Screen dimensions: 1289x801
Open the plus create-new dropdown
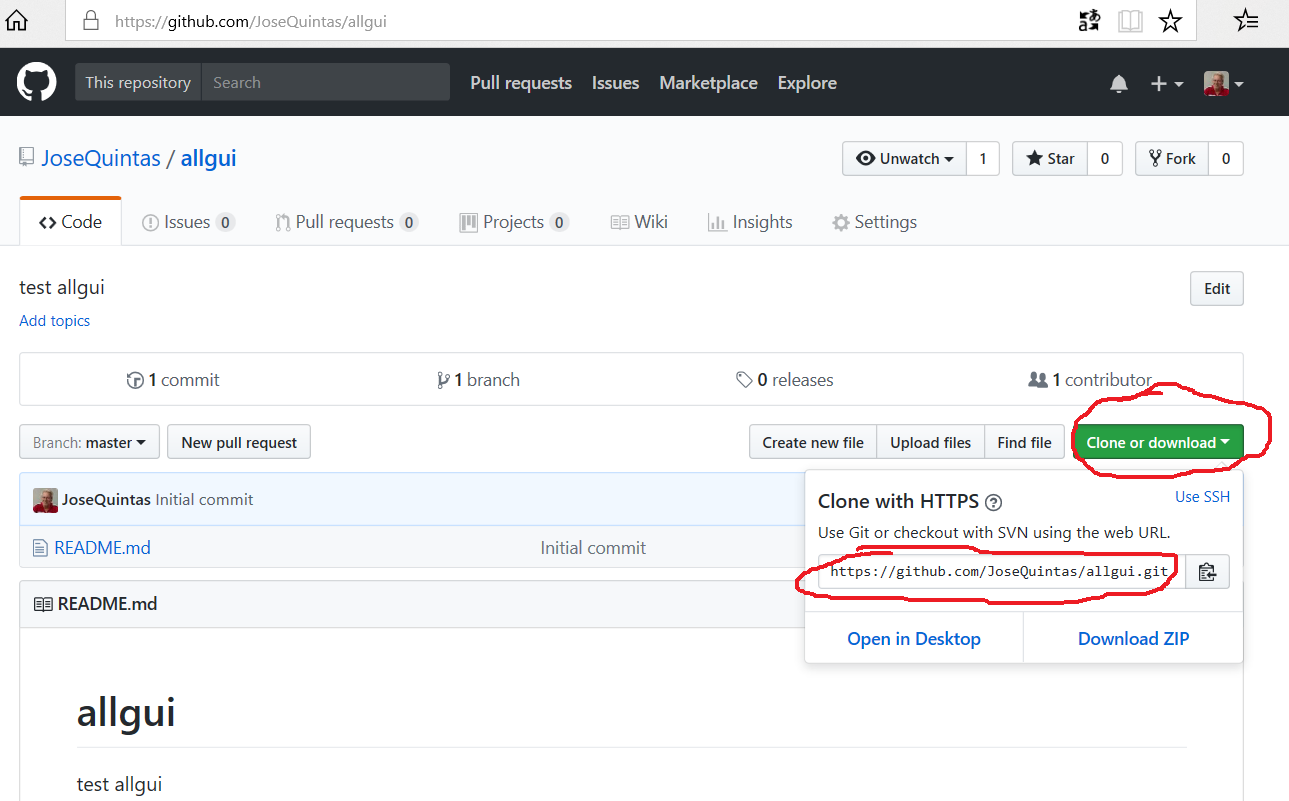tap(1166, 84)
